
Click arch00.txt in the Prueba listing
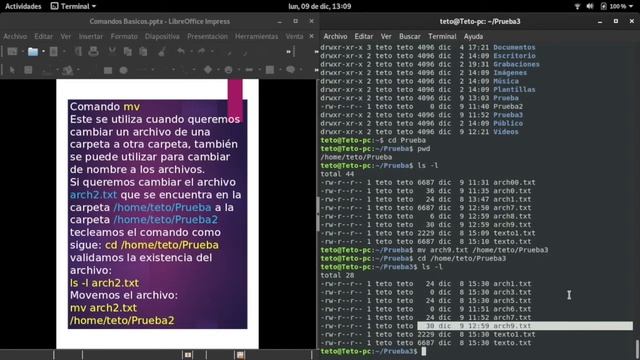(x=514, y=182)
